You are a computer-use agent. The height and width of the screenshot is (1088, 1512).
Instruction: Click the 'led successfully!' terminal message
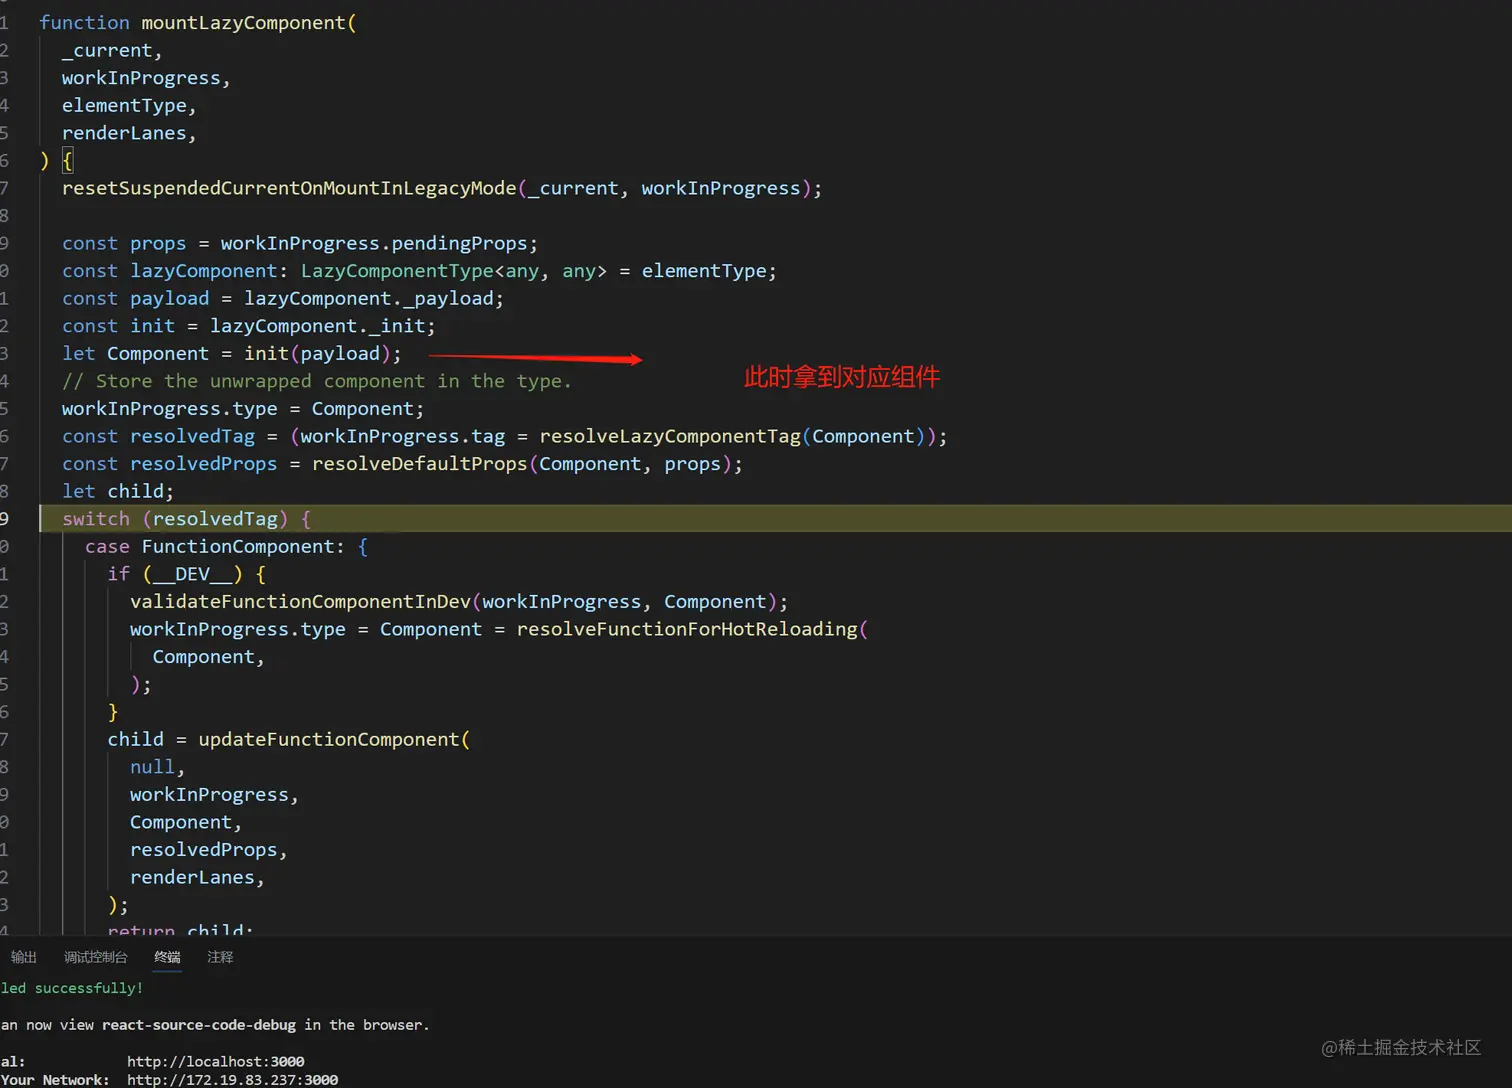click(x=72, y=988)
